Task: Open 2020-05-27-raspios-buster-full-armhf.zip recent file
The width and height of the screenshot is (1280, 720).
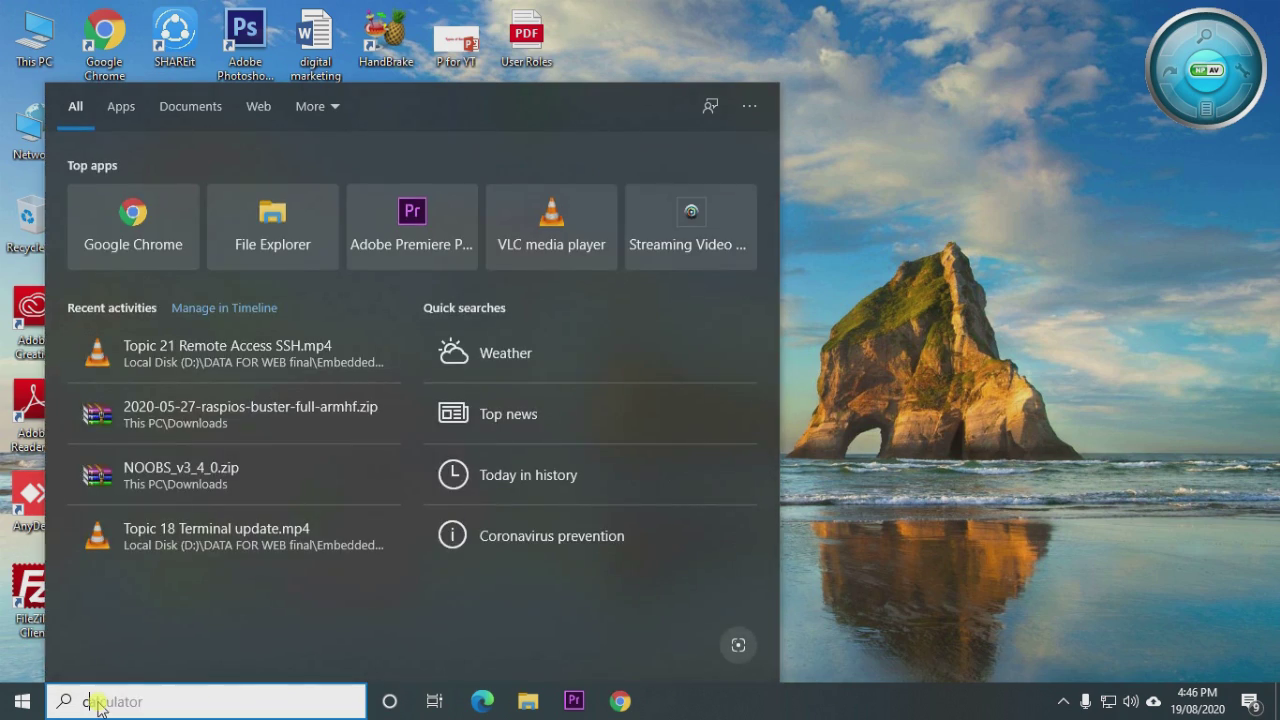Action: (234, 414)
